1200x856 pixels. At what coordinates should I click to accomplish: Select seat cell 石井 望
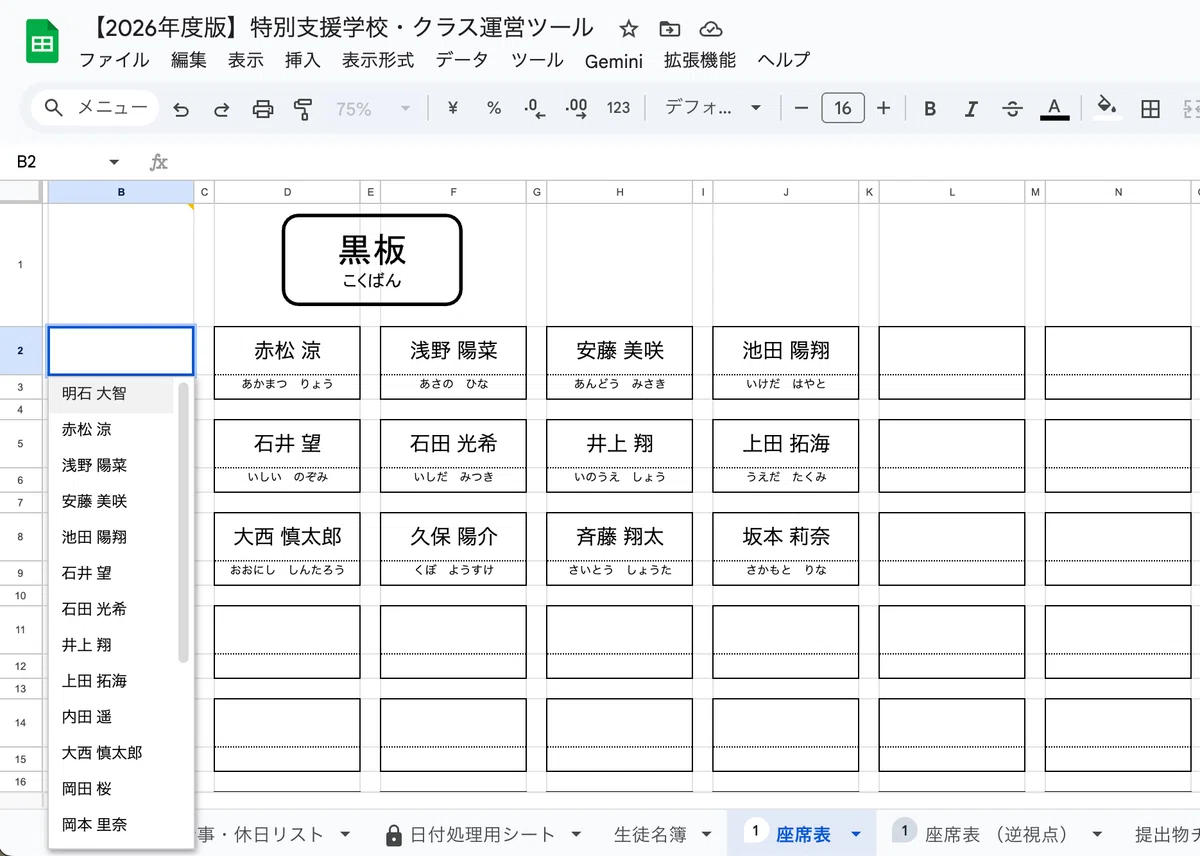coord(287,444)
